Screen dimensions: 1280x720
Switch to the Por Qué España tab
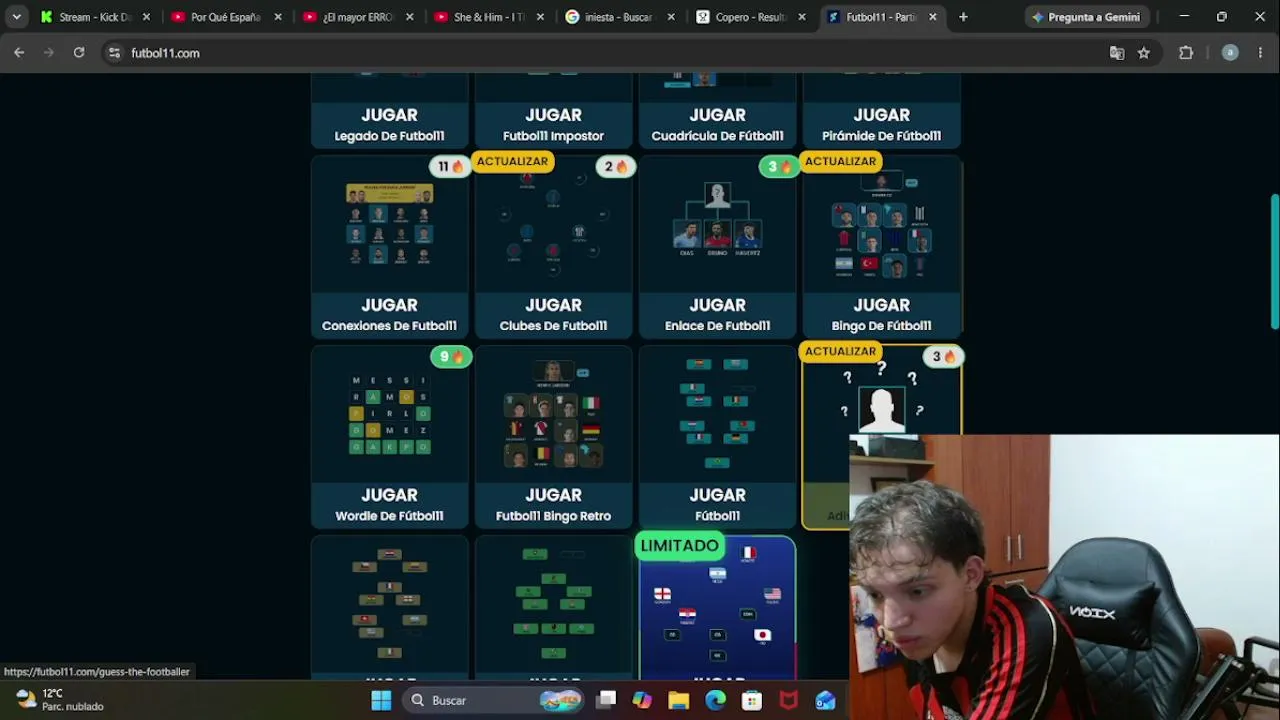coord(225,17)
